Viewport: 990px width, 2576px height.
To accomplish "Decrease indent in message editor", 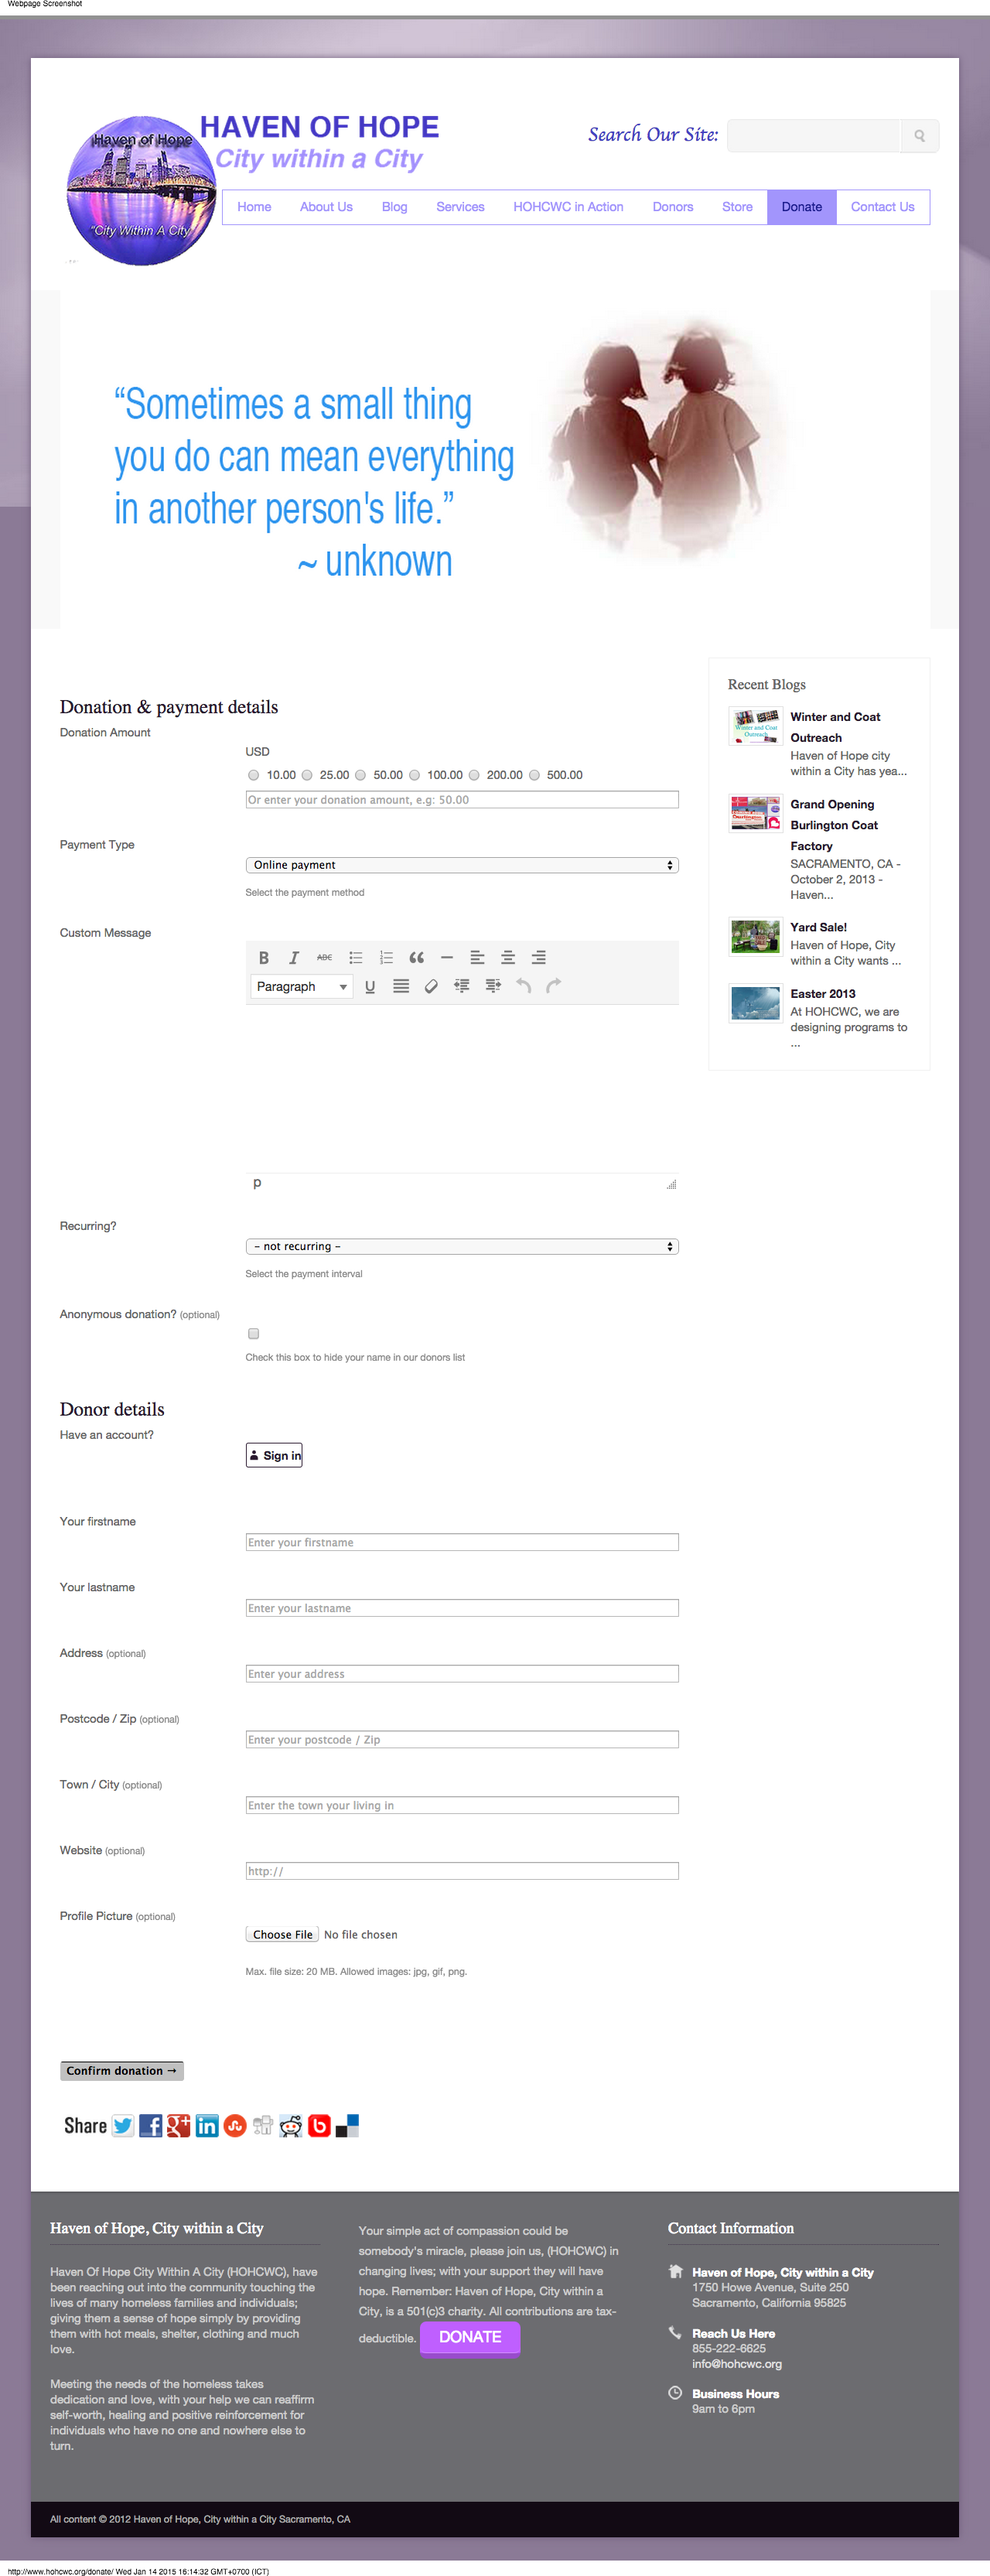I will pyautogui.click(x=462, y=986).
